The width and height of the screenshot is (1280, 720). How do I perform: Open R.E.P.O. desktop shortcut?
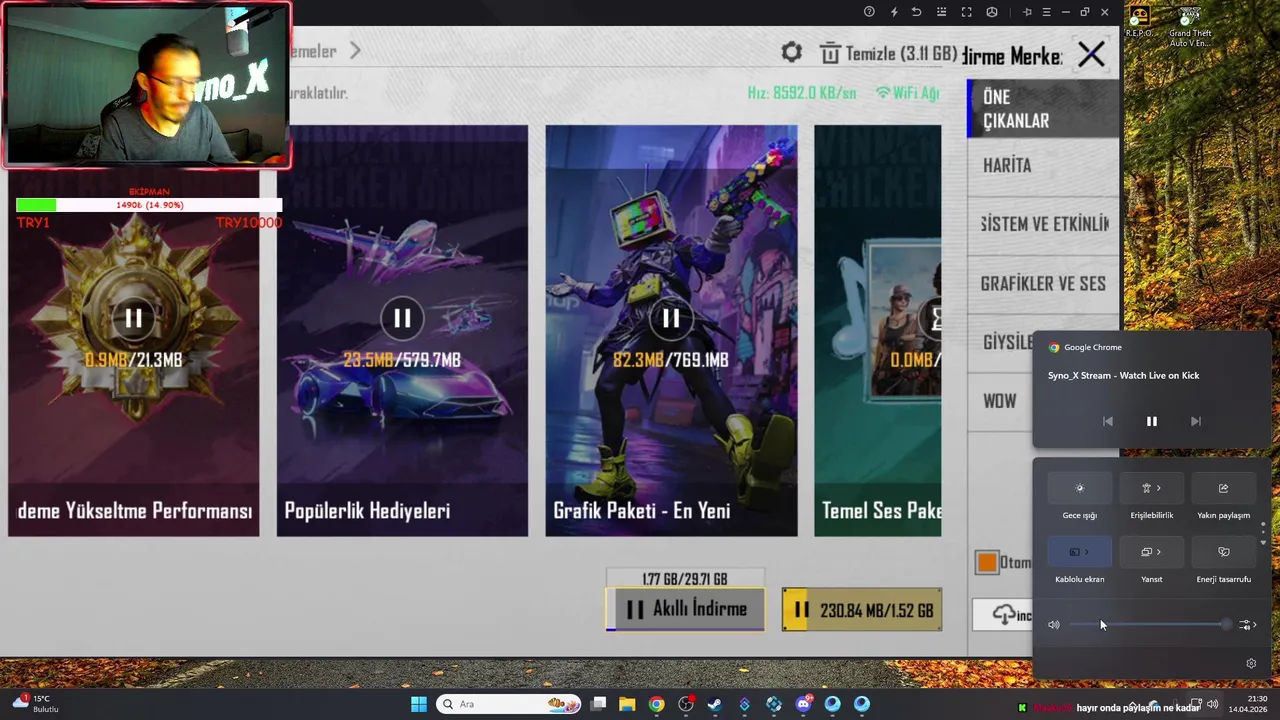1140,21
